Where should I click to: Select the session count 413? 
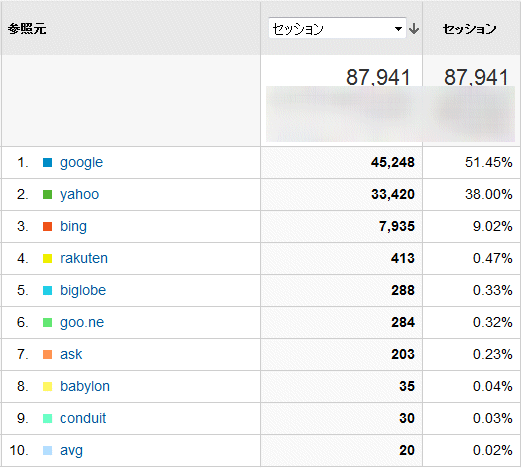pyautogui.click(x=403, y=258)
